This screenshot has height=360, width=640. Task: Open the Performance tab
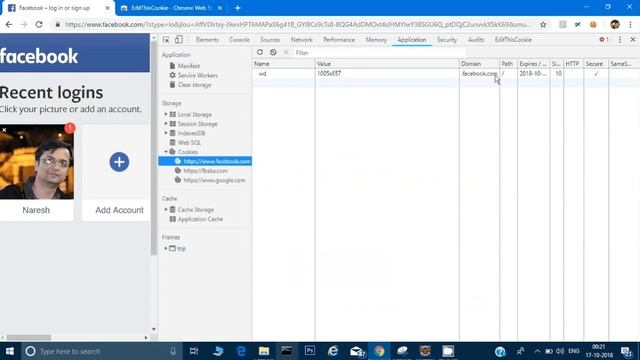point(339,40)
